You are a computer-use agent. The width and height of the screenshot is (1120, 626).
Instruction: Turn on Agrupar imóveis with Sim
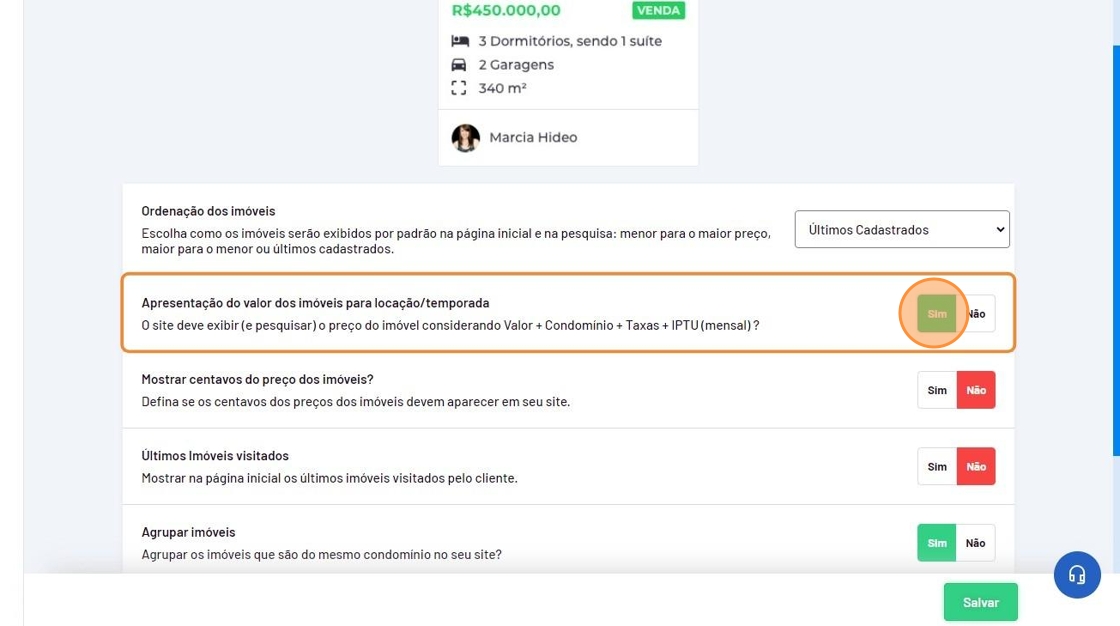coord(937,543)
